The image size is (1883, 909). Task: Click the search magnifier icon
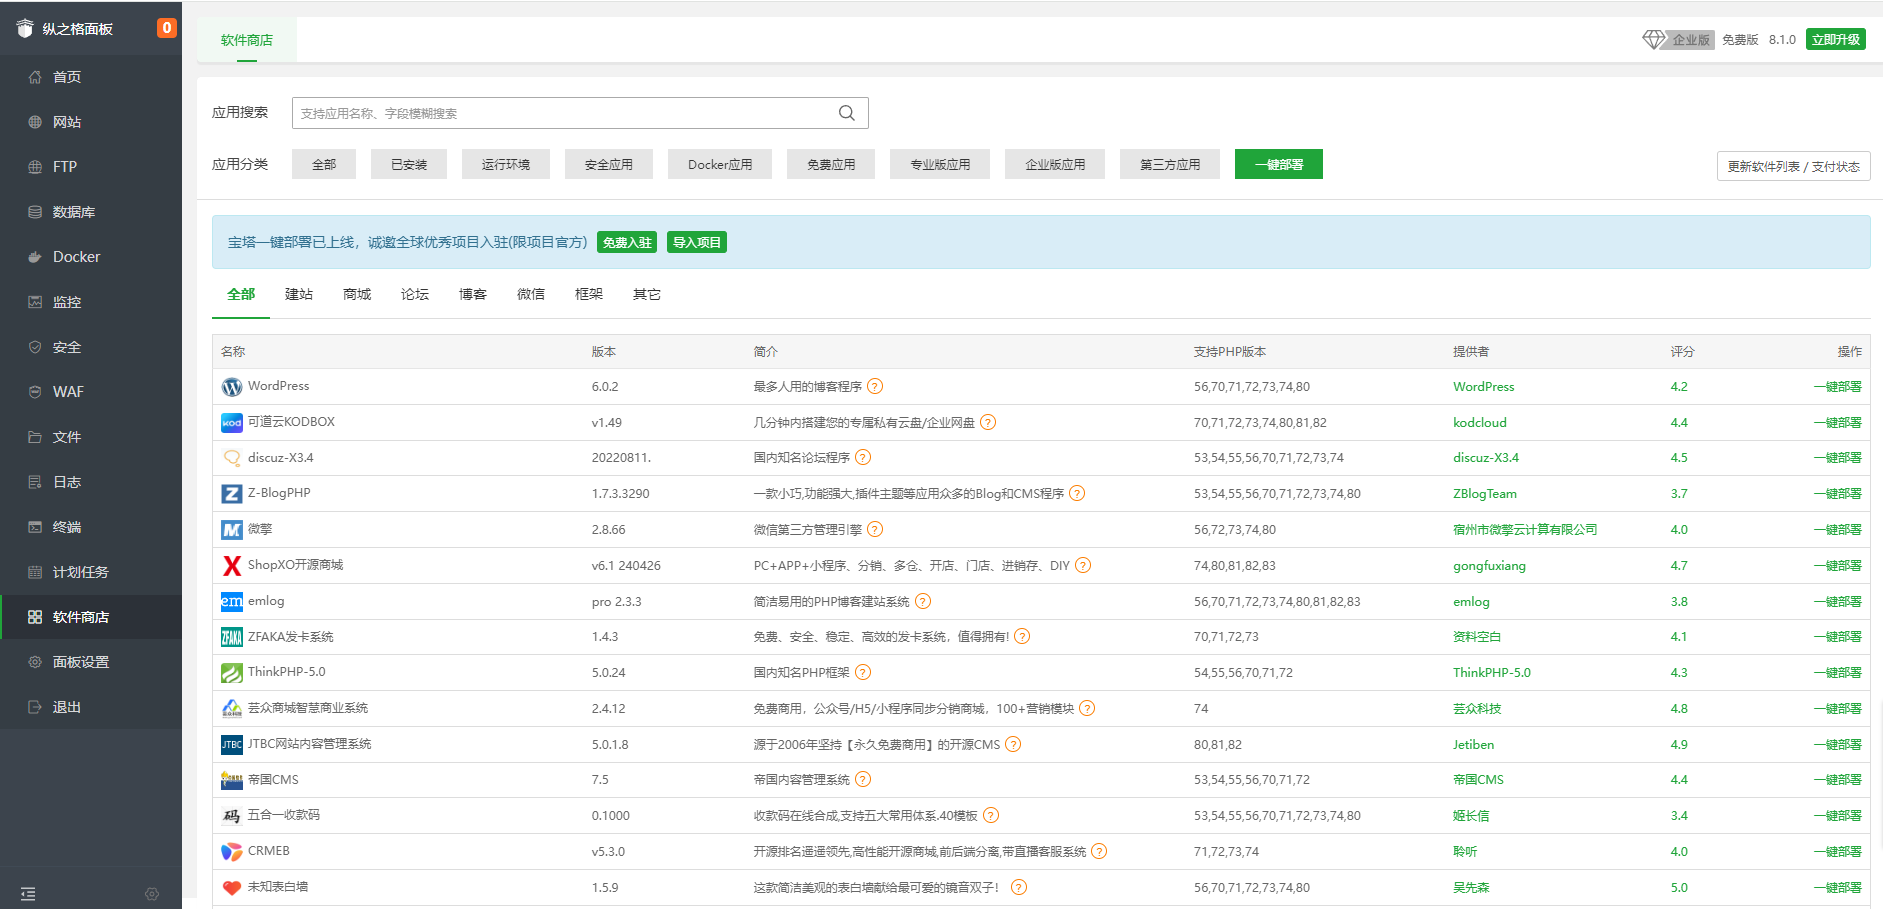tap(847, 113)
